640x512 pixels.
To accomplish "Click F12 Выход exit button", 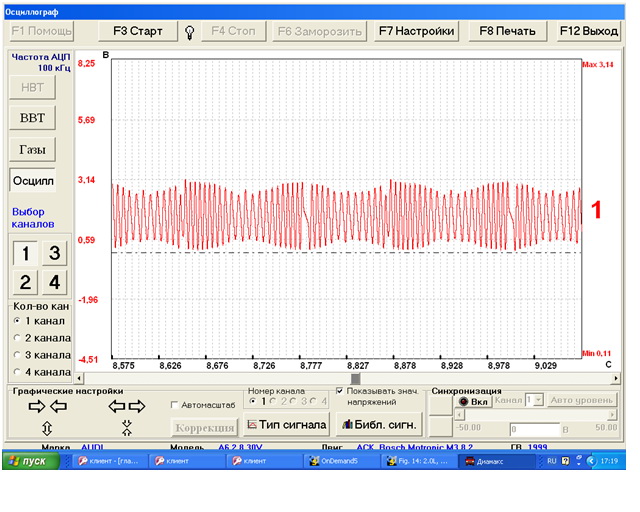I will point(589,31).
